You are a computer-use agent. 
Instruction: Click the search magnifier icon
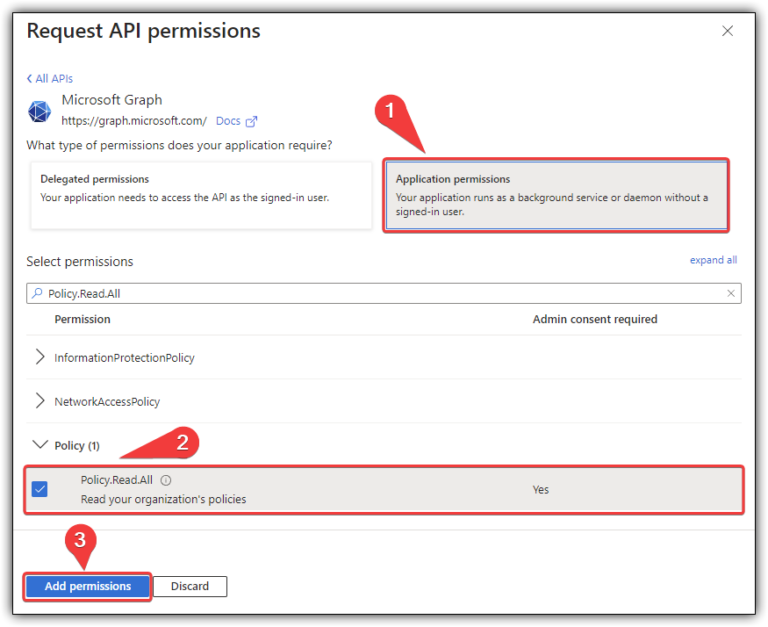[37, 293]
